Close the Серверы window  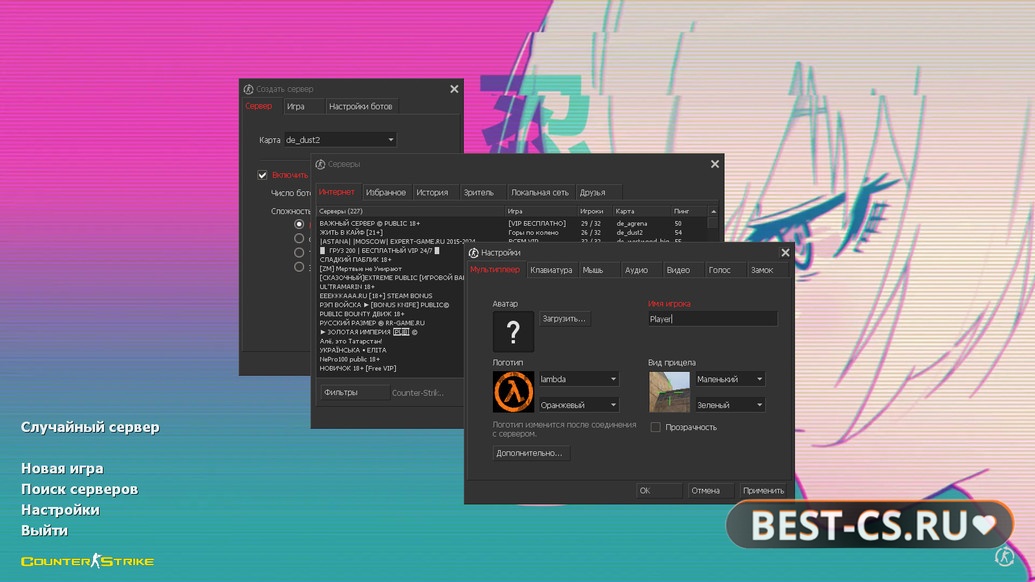pyautogui.click(x=715, y=164)
